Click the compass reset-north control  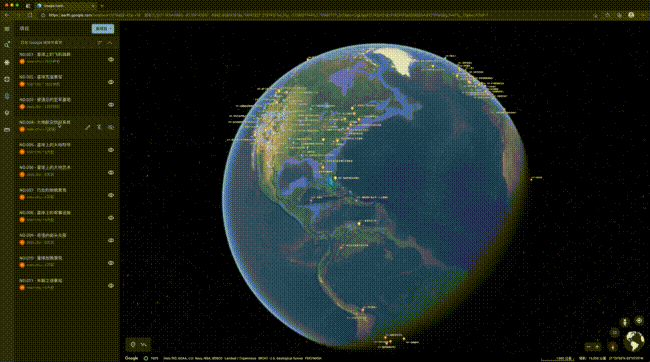tap(613, 346)
